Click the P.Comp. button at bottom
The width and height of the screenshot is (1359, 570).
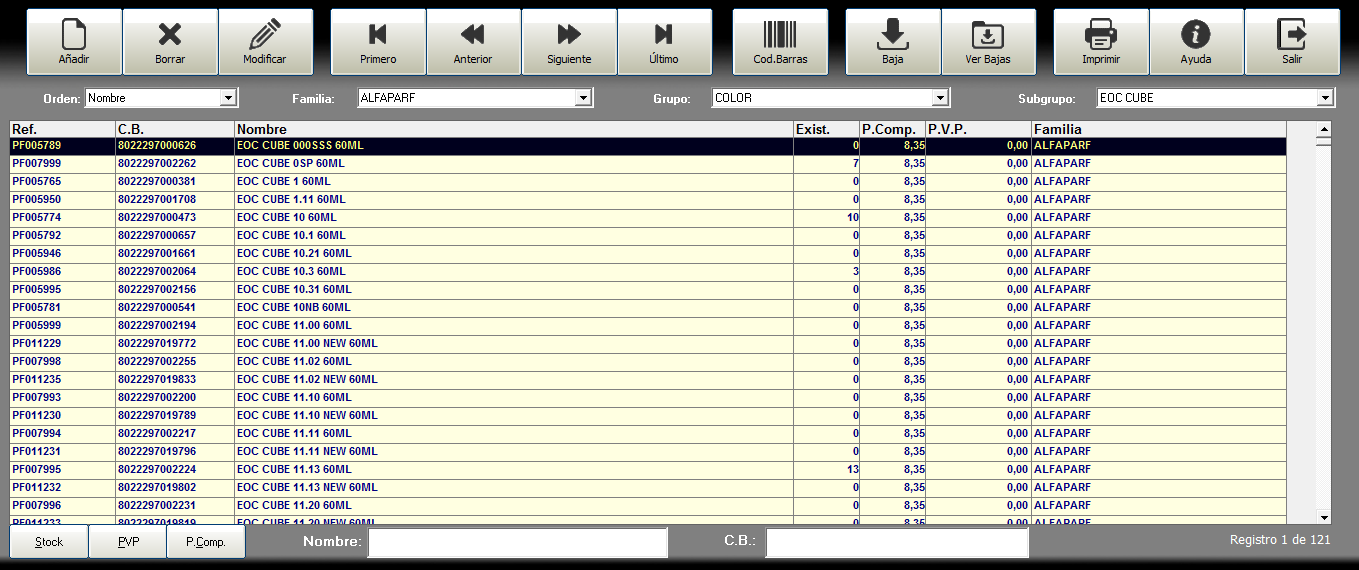pyautogui.click(x=206, y=542)
